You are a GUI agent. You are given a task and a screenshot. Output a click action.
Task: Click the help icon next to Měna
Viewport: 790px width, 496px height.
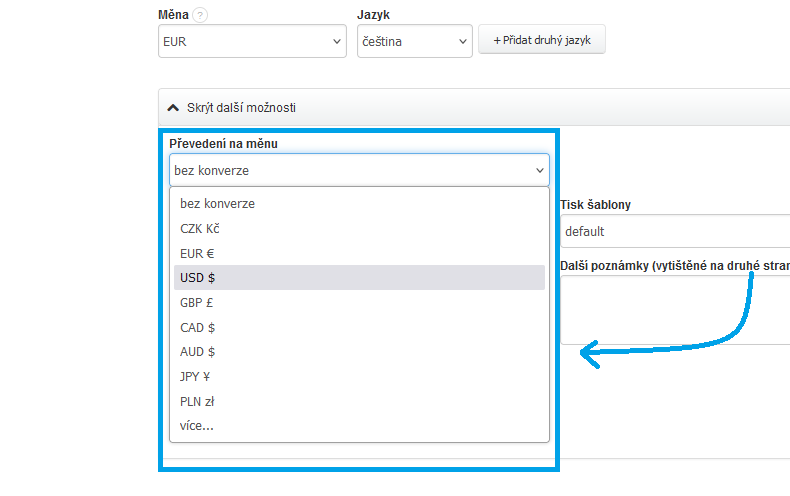point(201,15)
